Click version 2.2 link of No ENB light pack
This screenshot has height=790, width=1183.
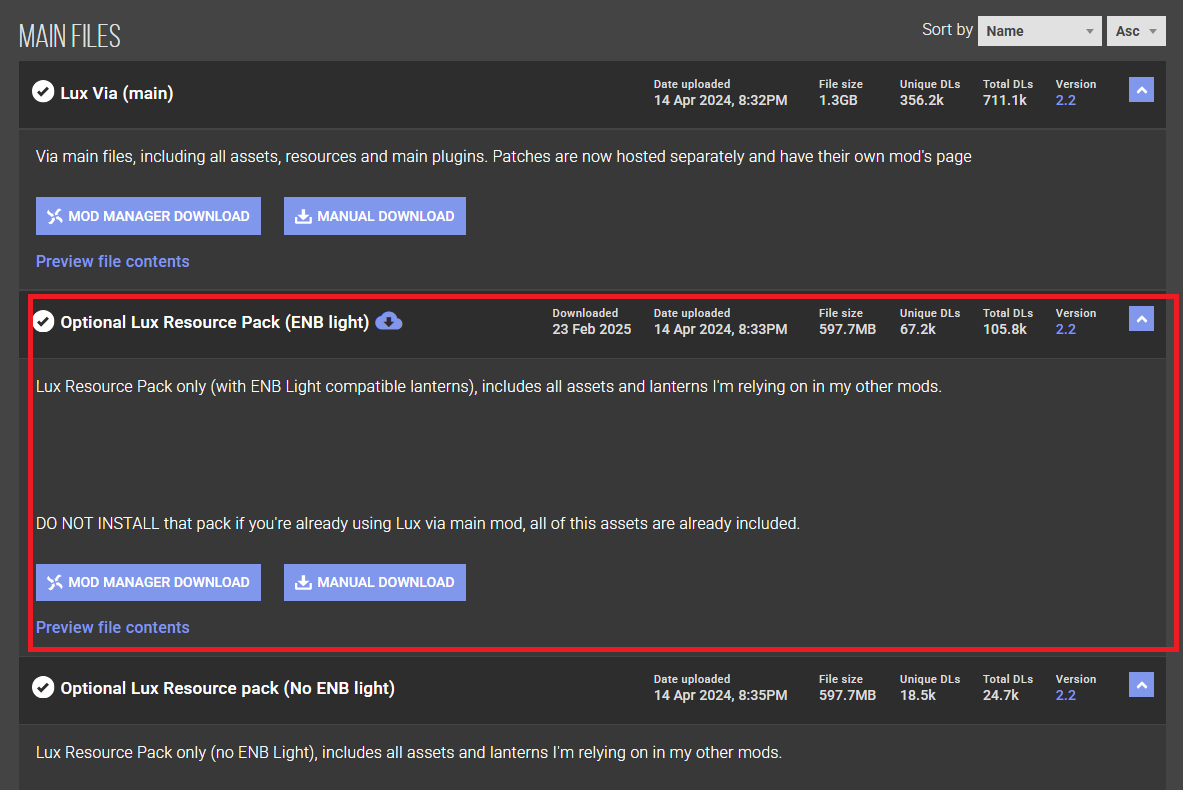tap(1065, 696)
